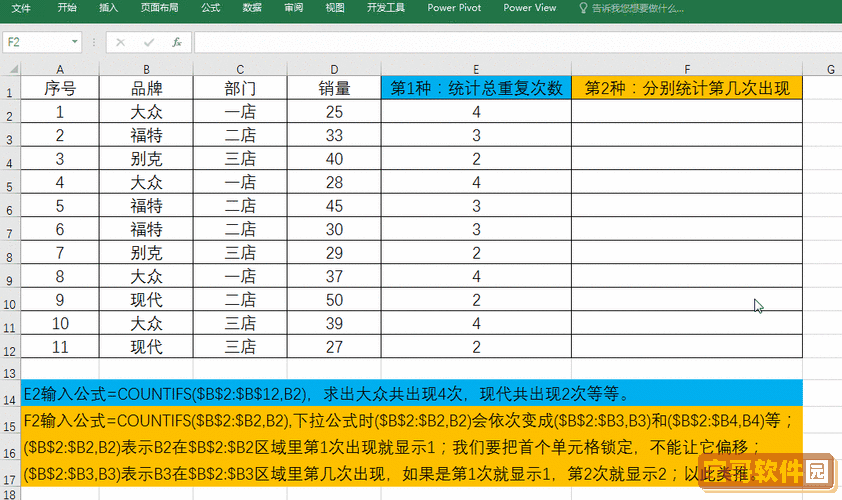Click blue note row starting E2输入公式
The width and height of the screenshot is (842, 500).
pos(412,394)
